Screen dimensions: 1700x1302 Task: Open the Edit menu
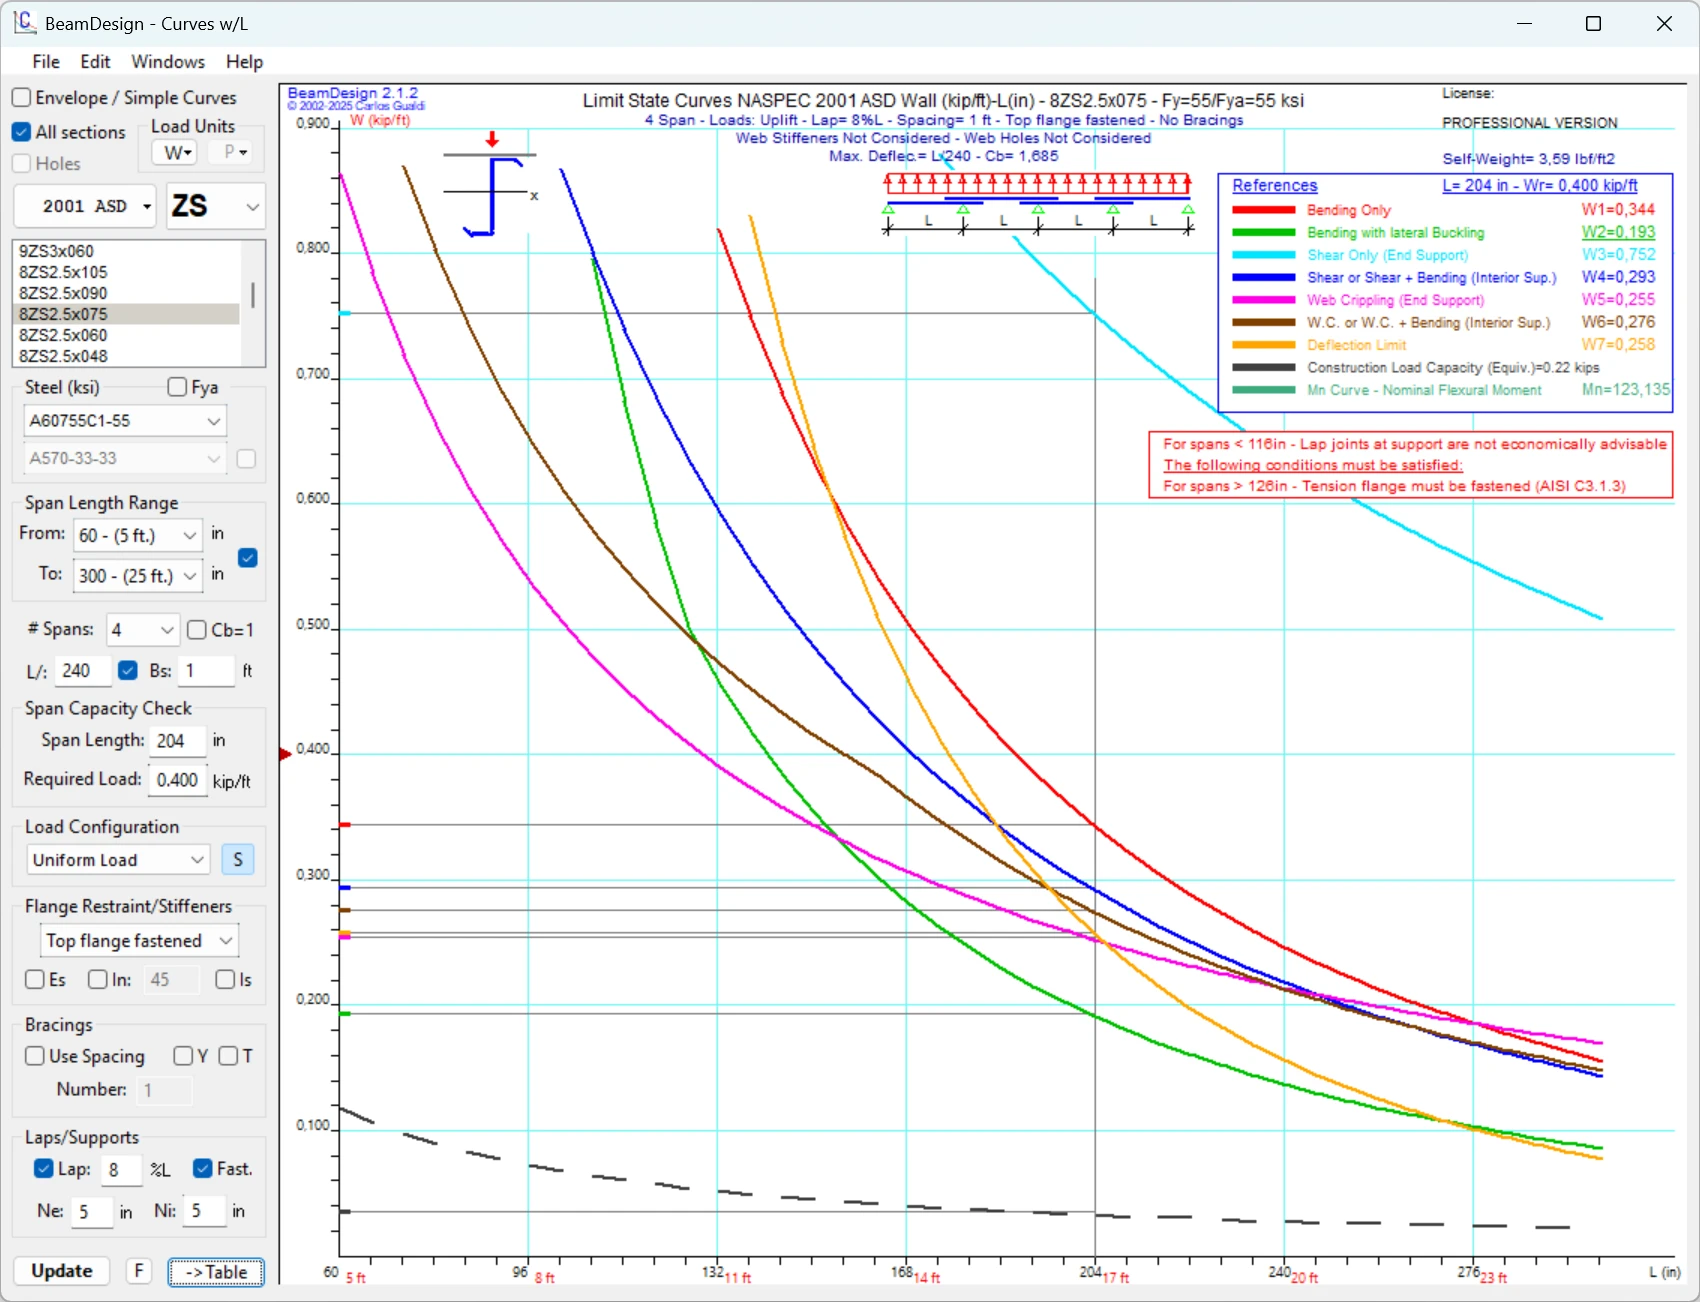coord(95,62)
